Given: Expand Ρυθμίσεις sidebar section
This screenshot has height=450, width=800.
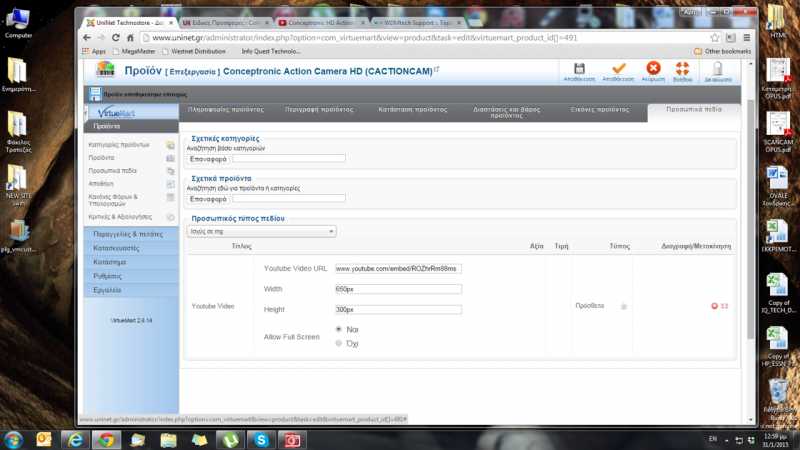Looking at the screenshot, I should point(131,276).
